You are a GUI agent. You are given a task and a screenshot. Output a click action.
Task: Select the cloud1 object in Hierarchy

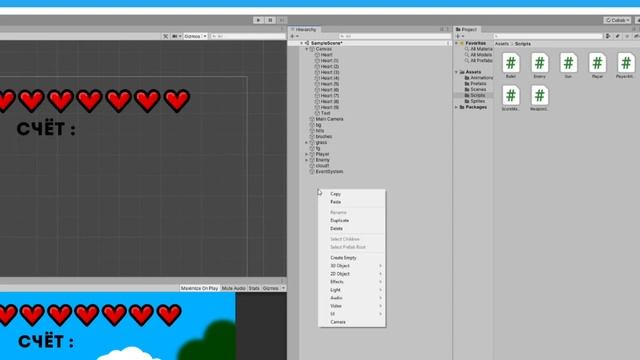tap(319, 166)
